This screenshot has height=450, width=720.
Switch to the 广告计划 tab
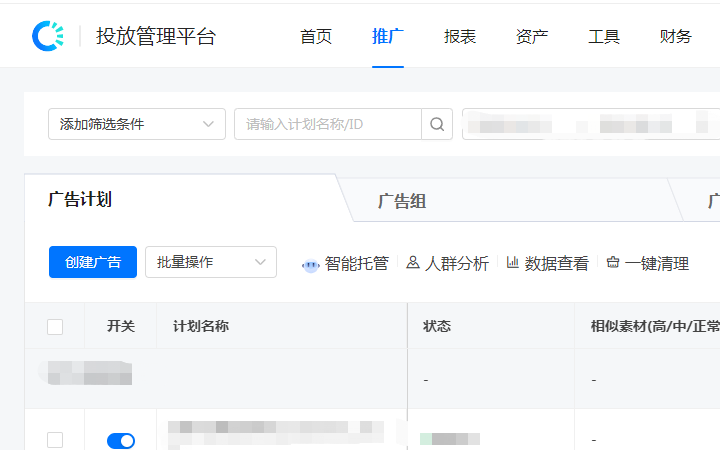pos(80,199)
